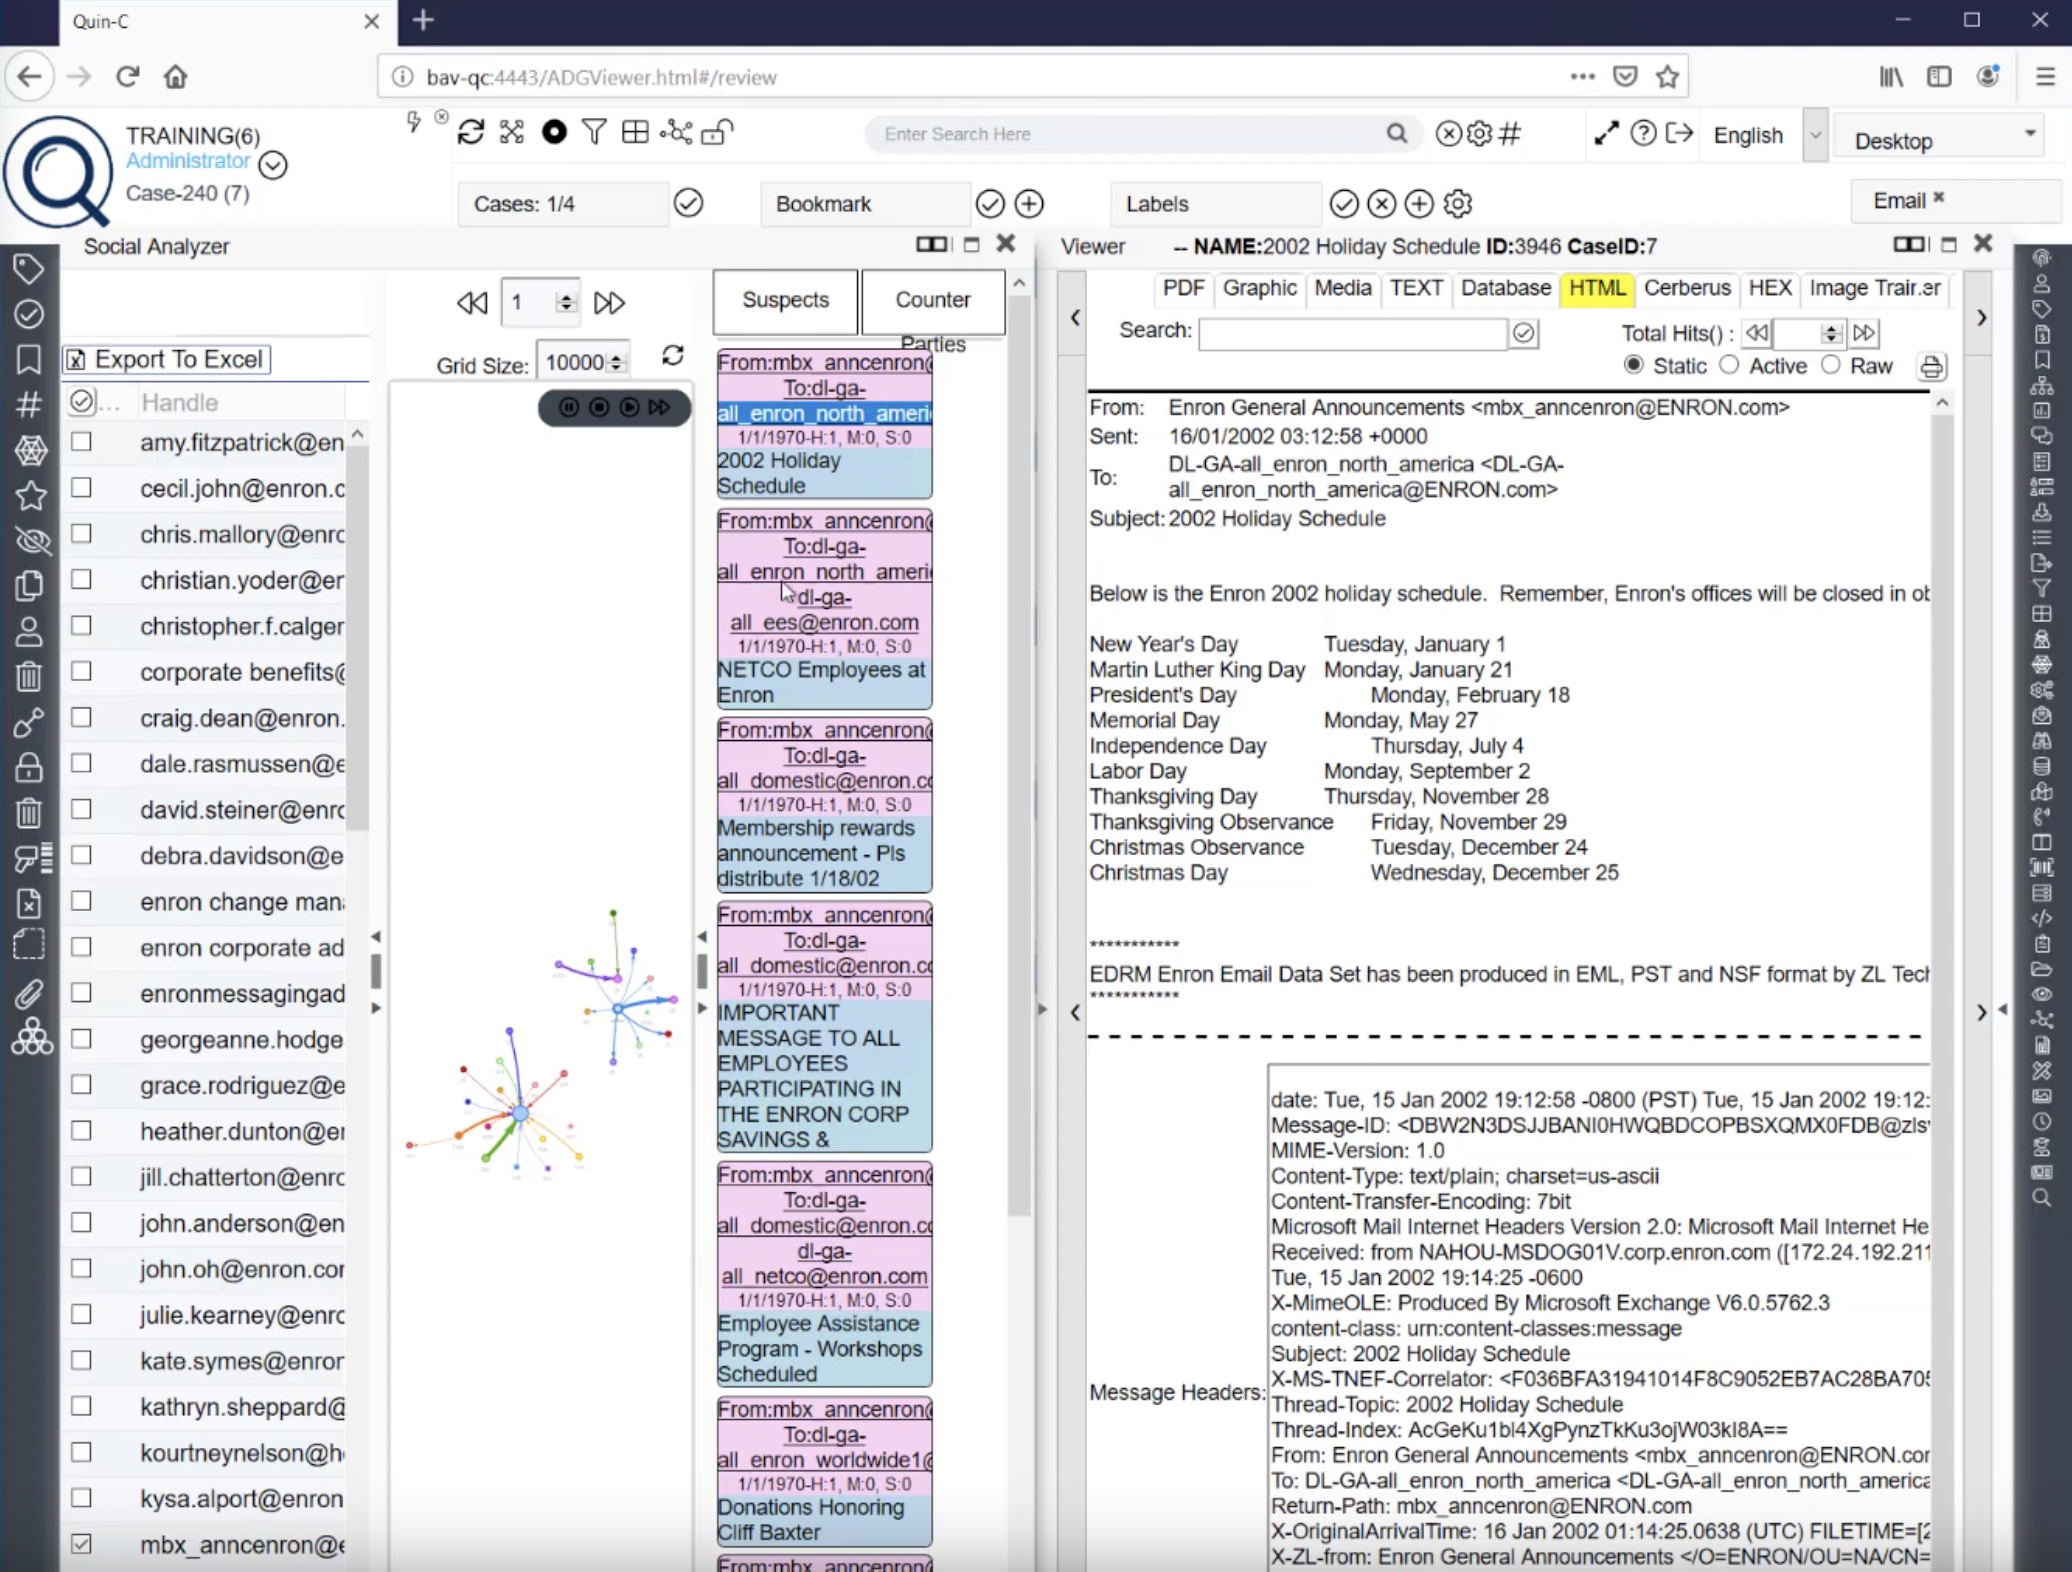Click the hidden eye icon in left sidebar
Screen dimensions: 2072x1572
[x=32, y=542]
